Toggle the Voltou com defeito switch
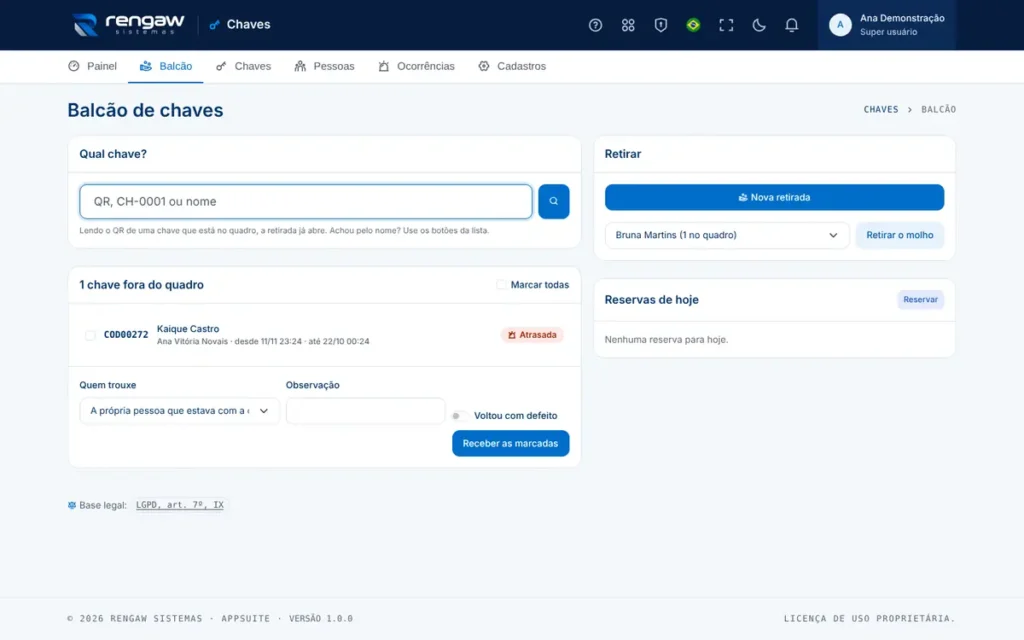This screenshot has width=1024, height=640. [459, 415]
